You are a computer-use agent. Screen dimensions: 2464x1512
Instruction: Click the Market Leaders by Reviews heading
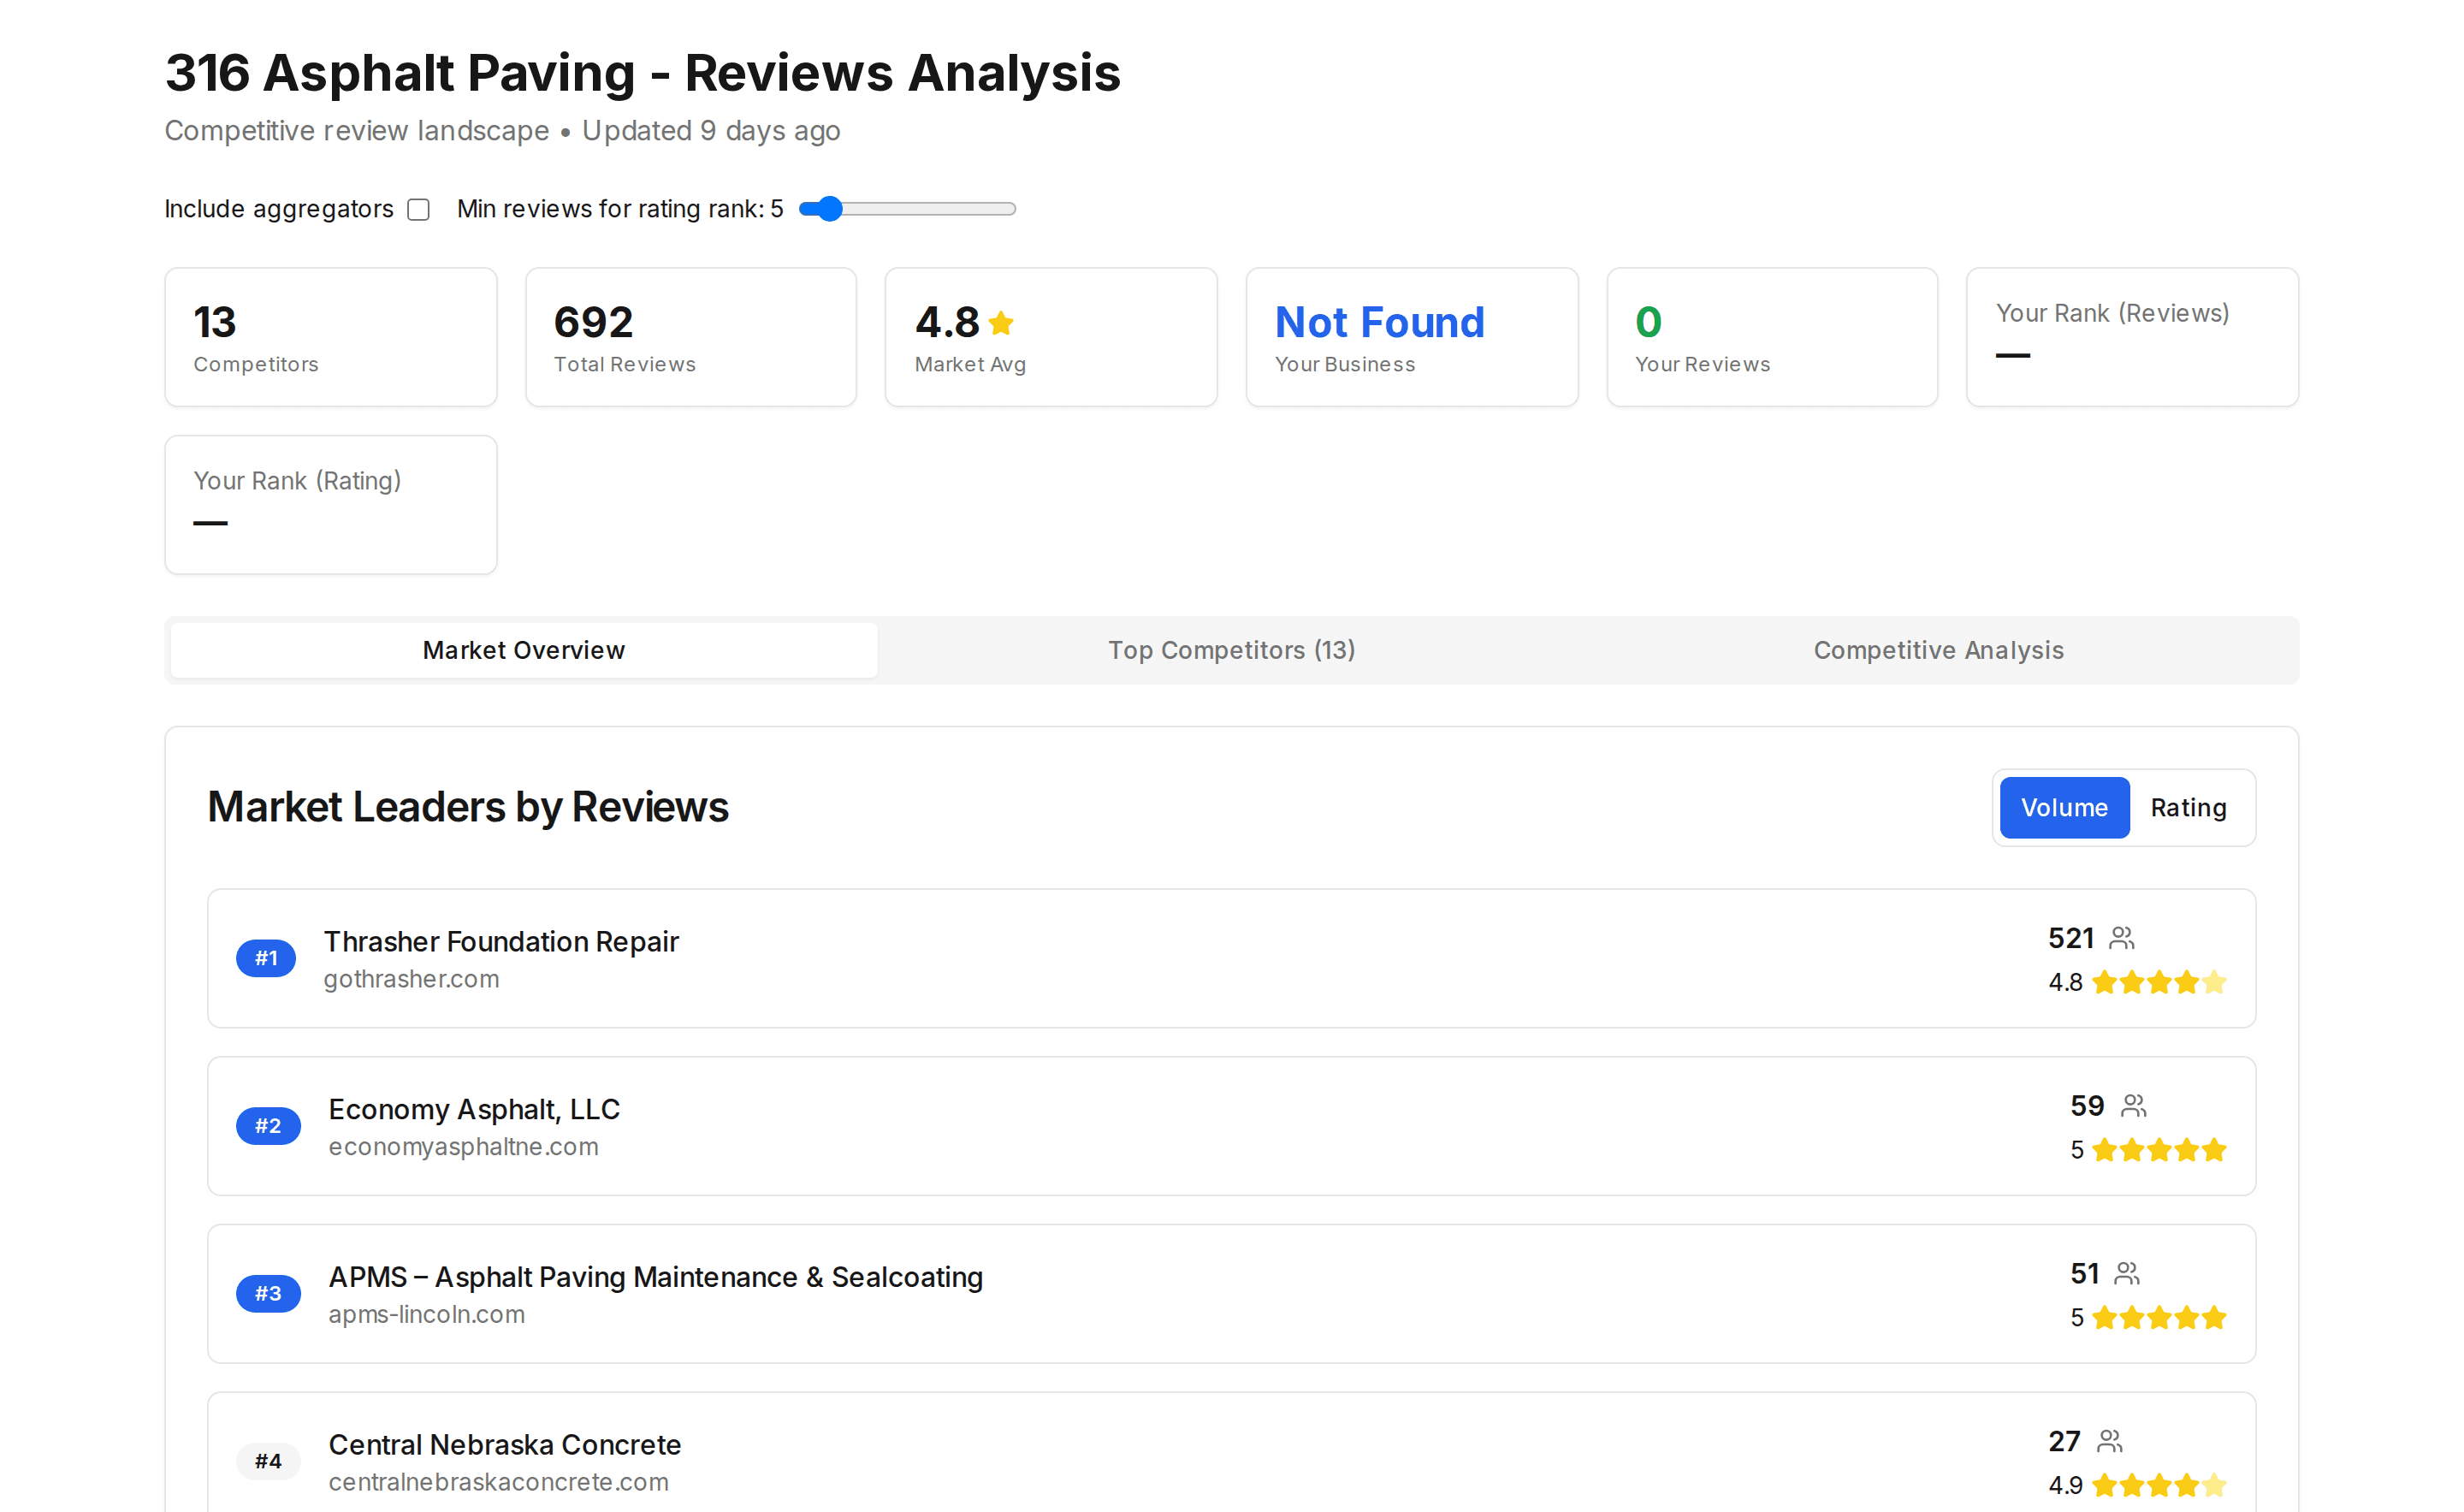[468, 807]
